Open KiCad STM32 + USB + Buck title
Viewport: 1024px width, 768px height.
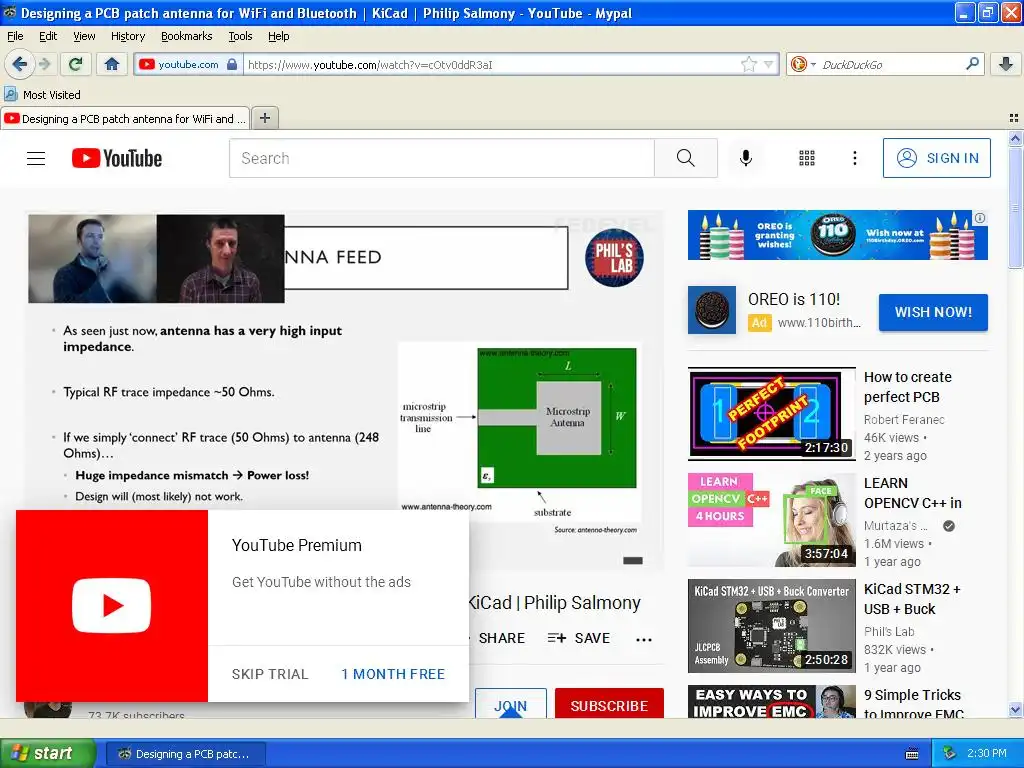(x=912, y=599)
